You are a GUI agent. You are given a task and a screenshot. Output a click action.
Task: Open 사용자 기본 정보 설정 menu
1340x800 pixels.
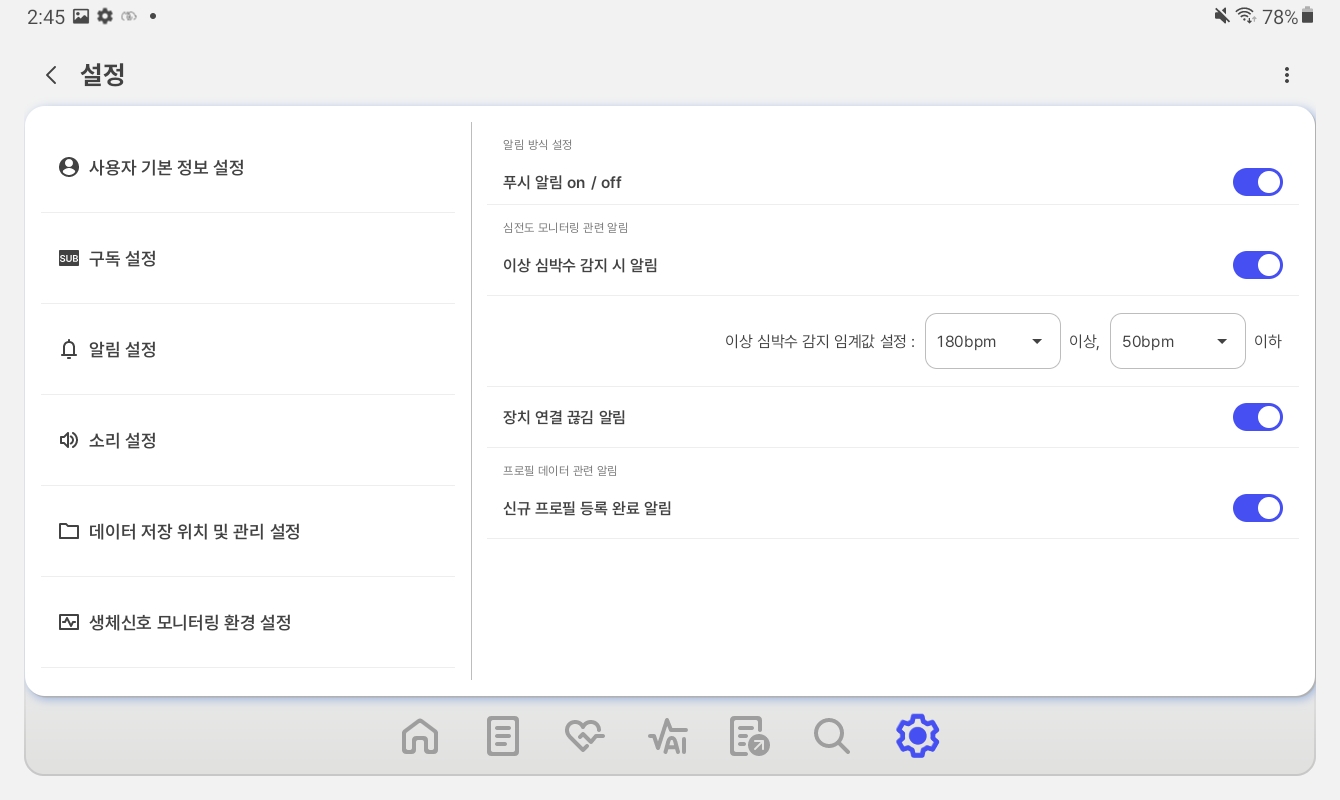(248, 167)
